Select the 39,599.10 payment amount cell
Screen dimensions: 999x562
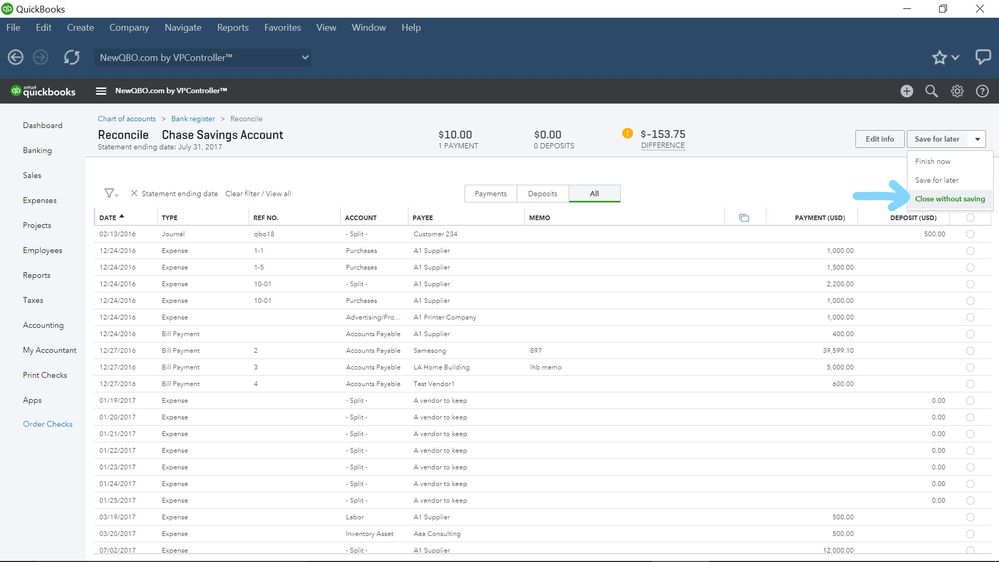(838, 350)
